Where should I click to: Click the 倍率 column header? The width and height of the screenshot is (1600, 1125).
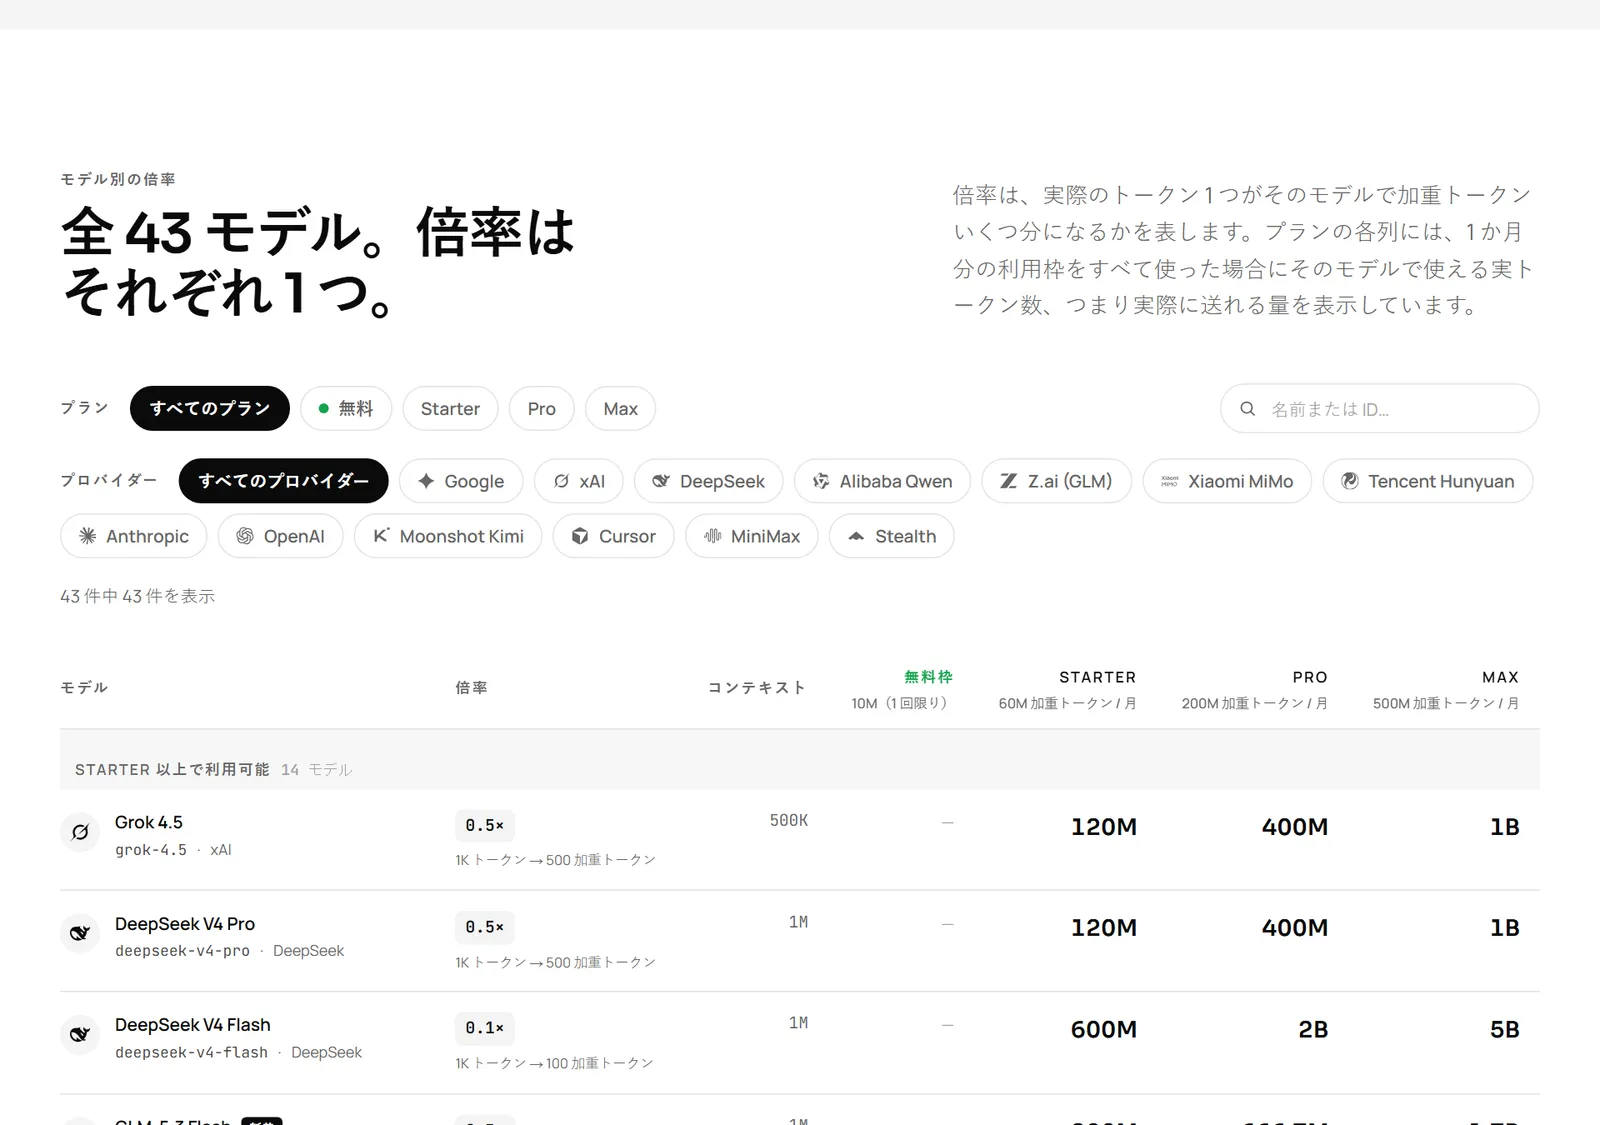471,688
